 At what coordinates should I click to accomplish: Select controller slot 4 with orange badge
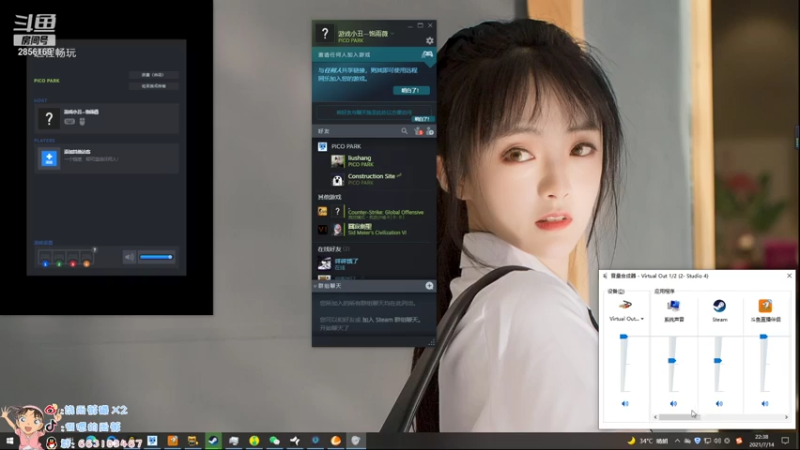click(86, 258)
